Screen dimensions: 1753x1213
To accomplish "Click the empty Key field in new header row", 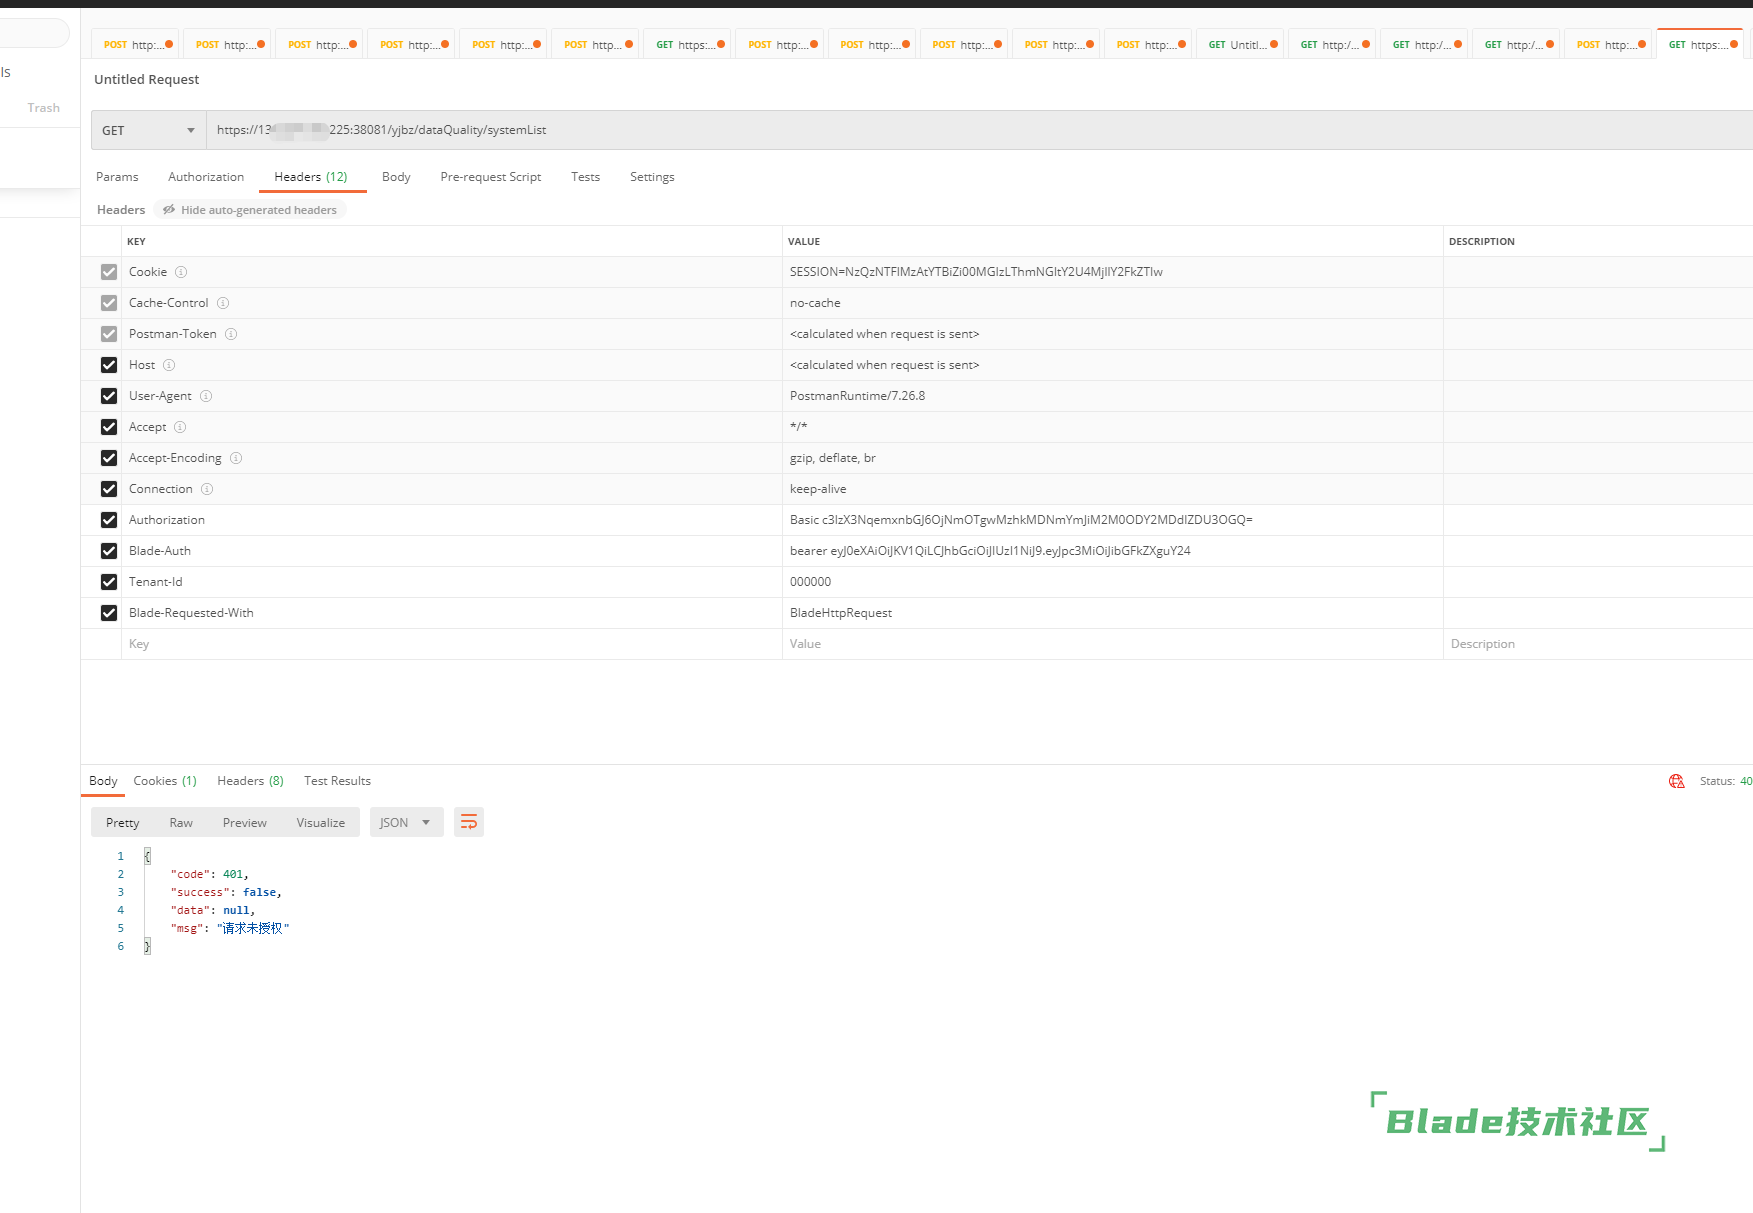I will pos(450,644).
